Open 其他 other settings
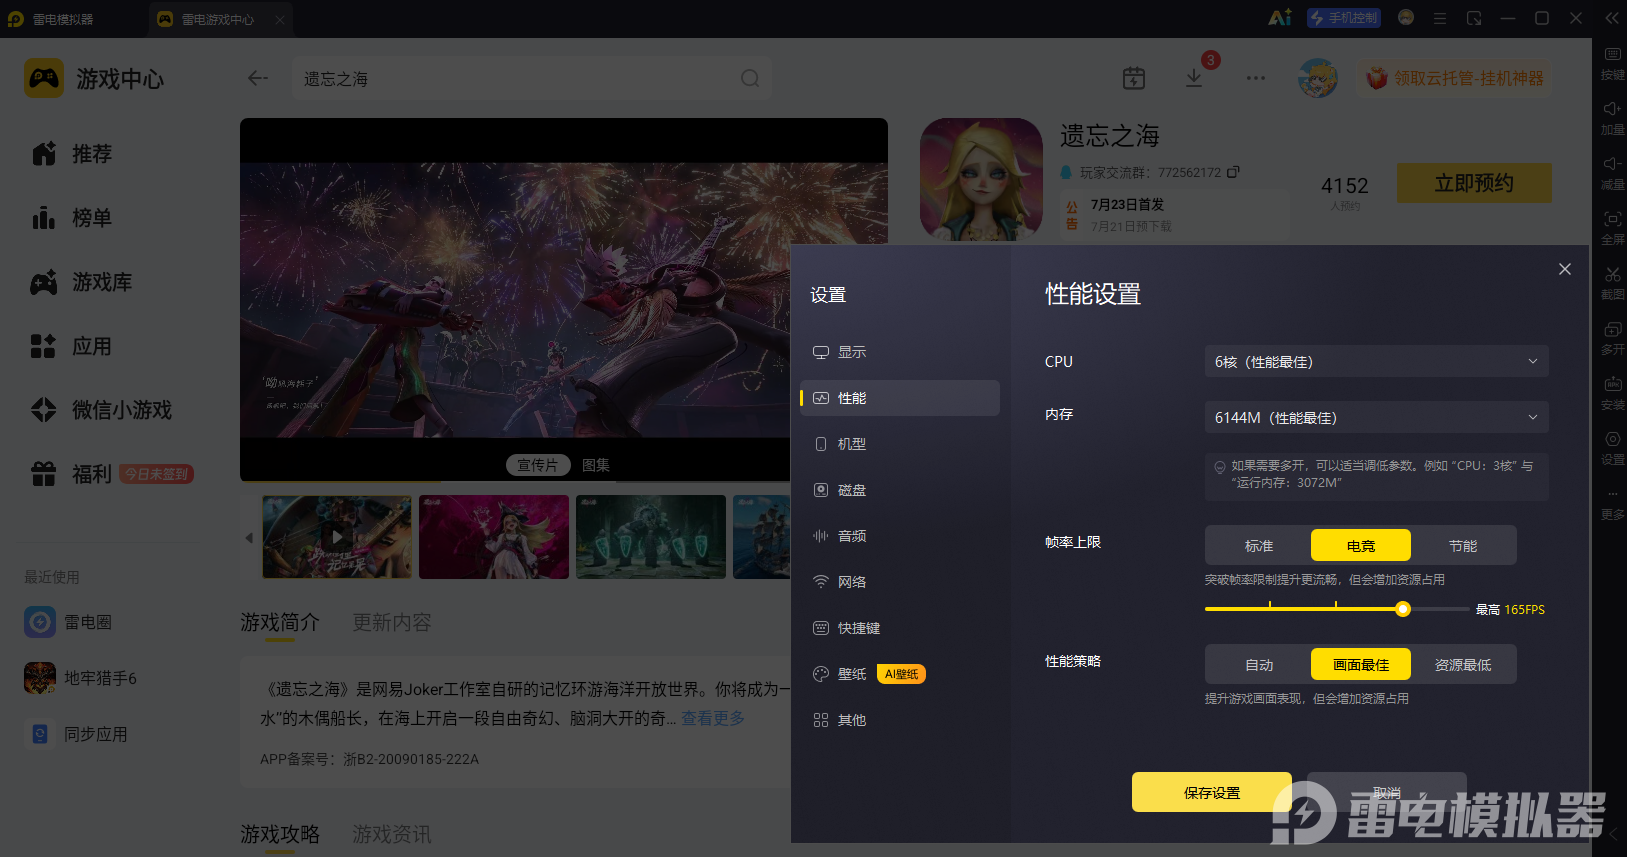 [x=900, y=720]
